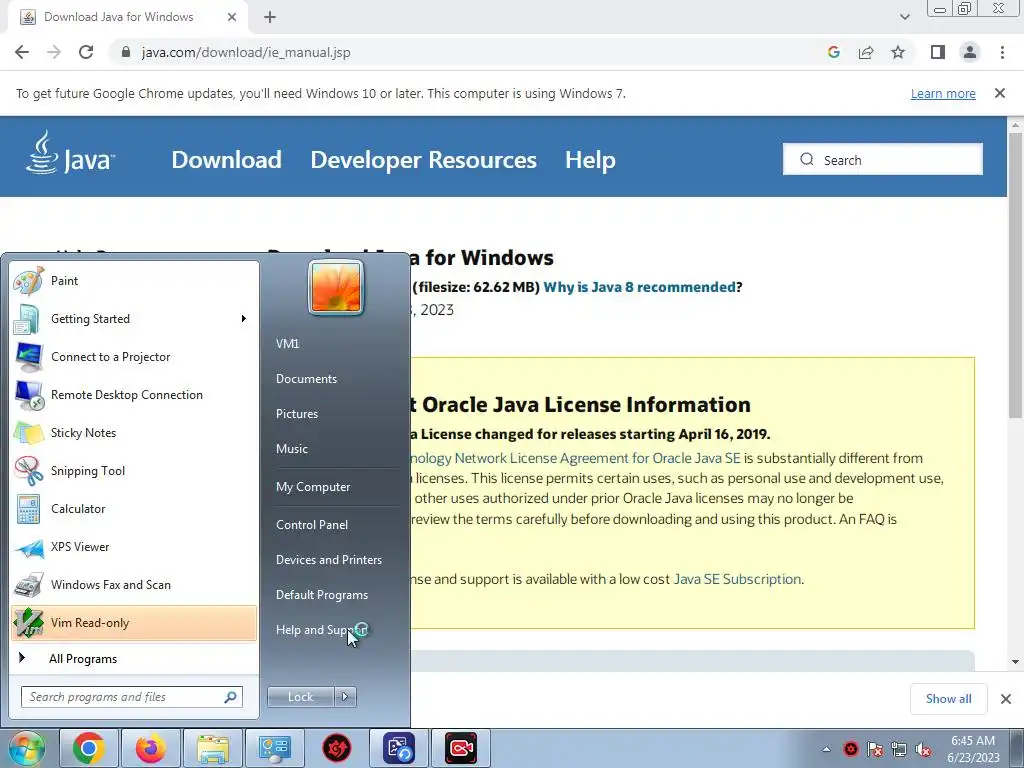Open the Download nav link
Image resolution: width=1024 pixels, height=768 pixels.
(226, 160)
